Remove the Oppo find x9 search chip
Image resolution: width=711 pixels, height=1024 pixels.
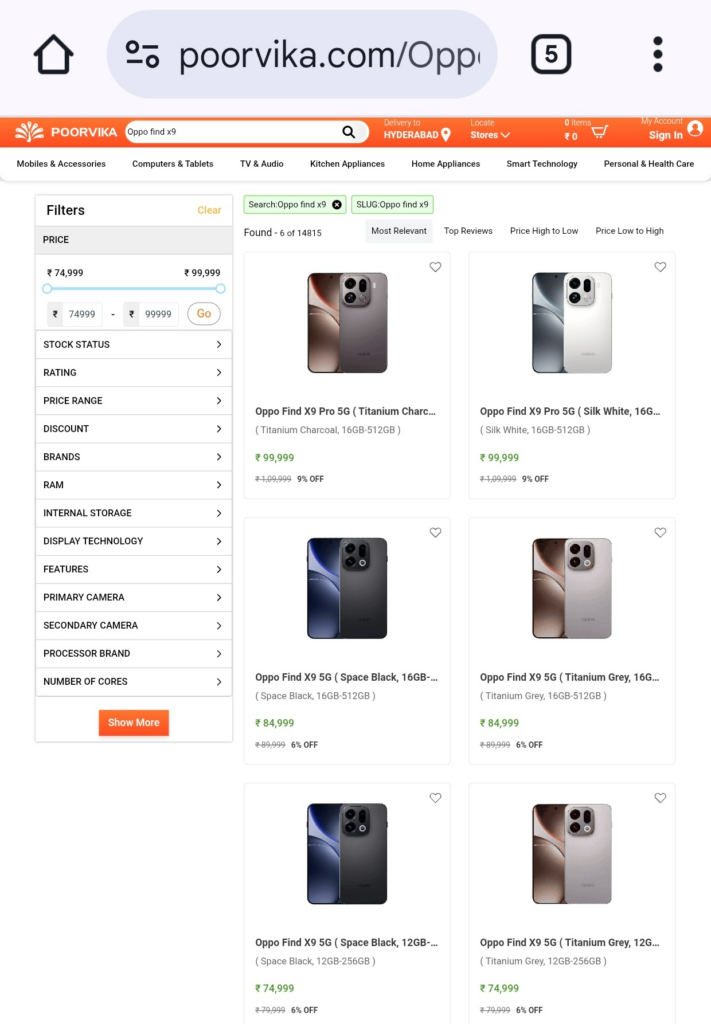(336, 204)
